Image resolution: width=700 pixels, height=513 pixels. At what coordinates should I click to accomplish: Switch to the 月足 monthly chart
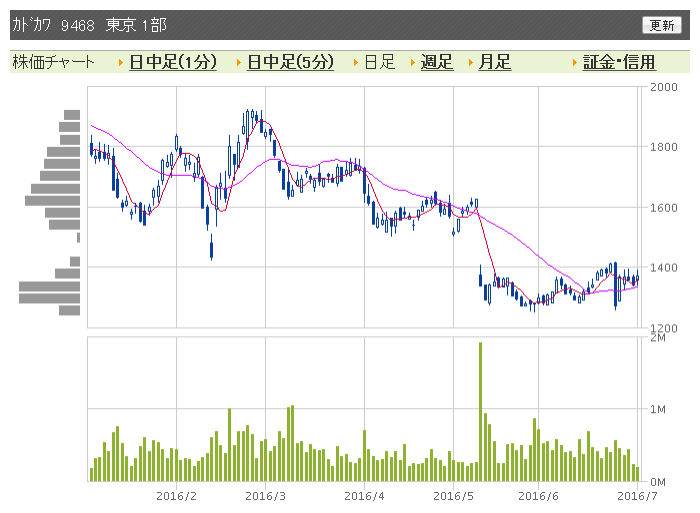(494, 62)
